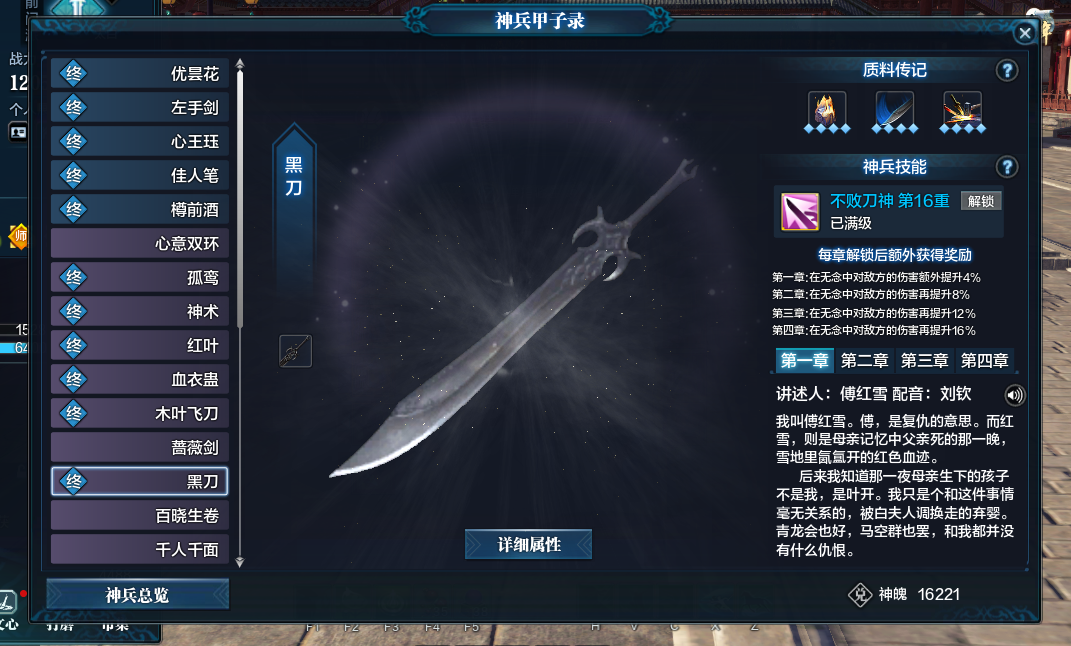Open the 神兵总览 weapon overview
The height and width of the screenshot is (646, 1071).
[x=138, y=595]
